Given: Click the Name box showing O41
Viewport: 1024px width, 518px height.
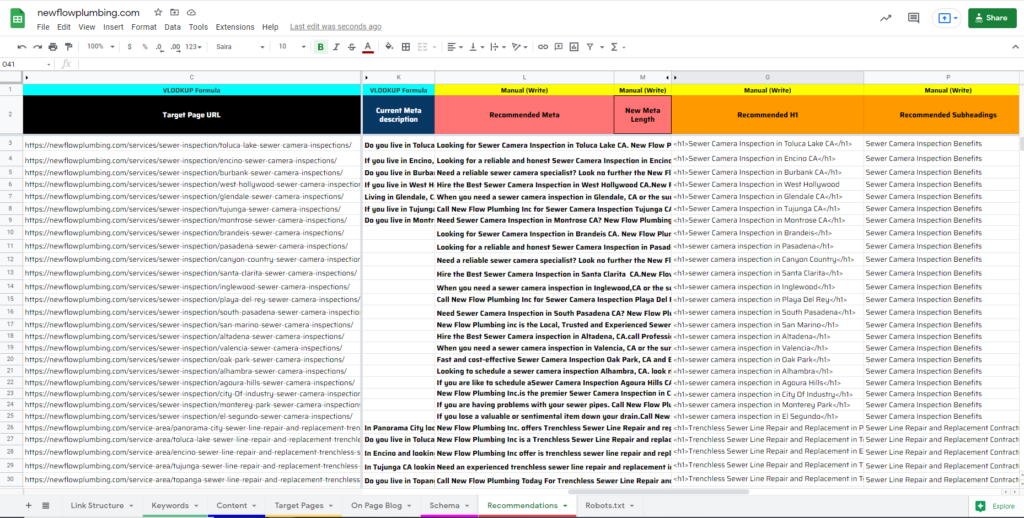Looking at the screenshot, I should [x=26, y=64].
